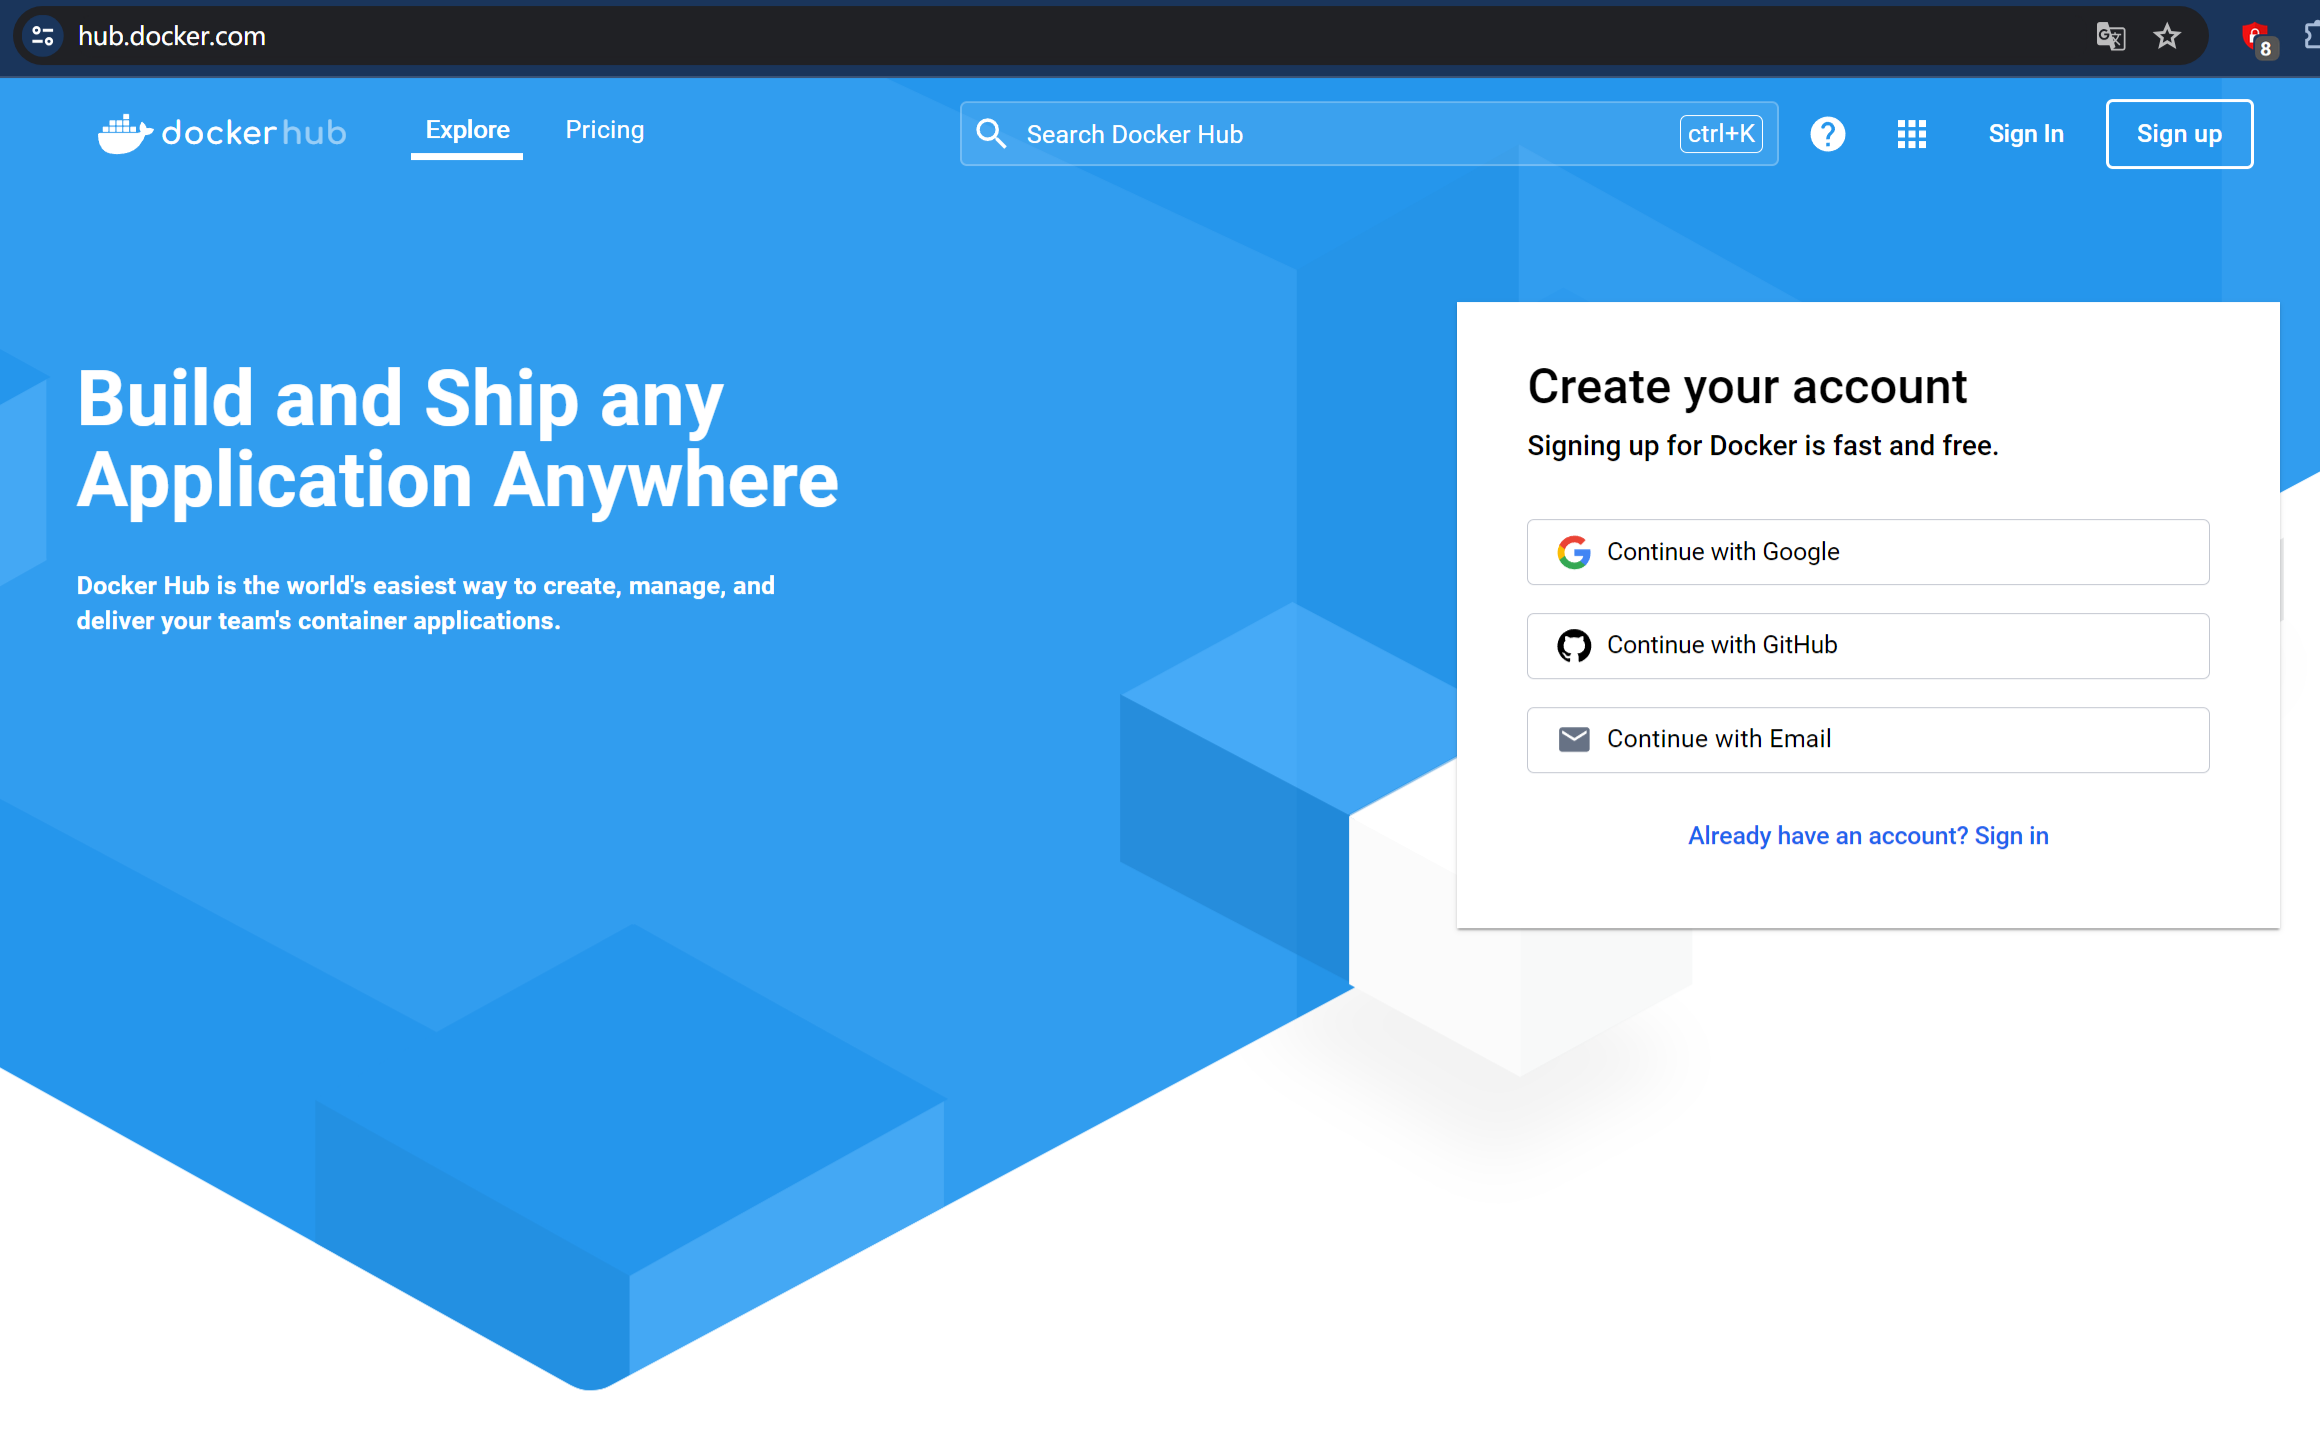Viewport: 2320px width, 1434px height.
Task: Open the red shield extension icon
Action: 2257,39
